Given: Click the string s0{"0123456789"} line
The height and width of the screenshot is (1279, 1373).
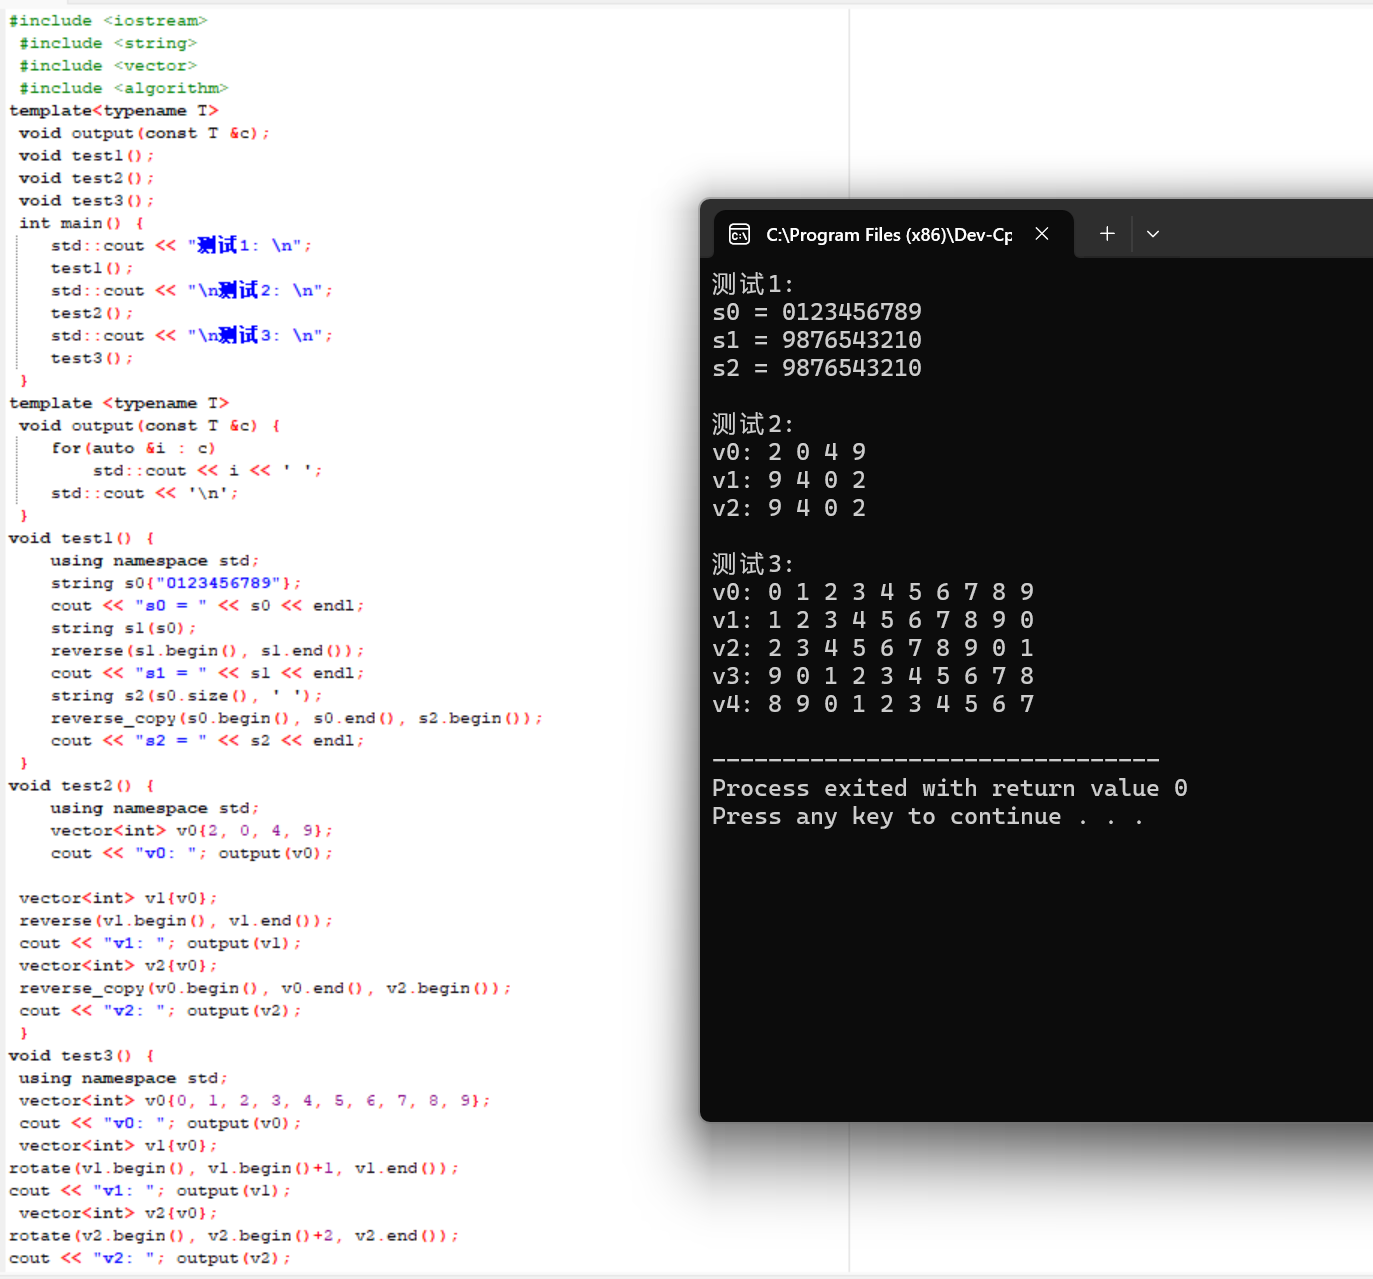Looking at the screenshot, I should tap(176, 583).
